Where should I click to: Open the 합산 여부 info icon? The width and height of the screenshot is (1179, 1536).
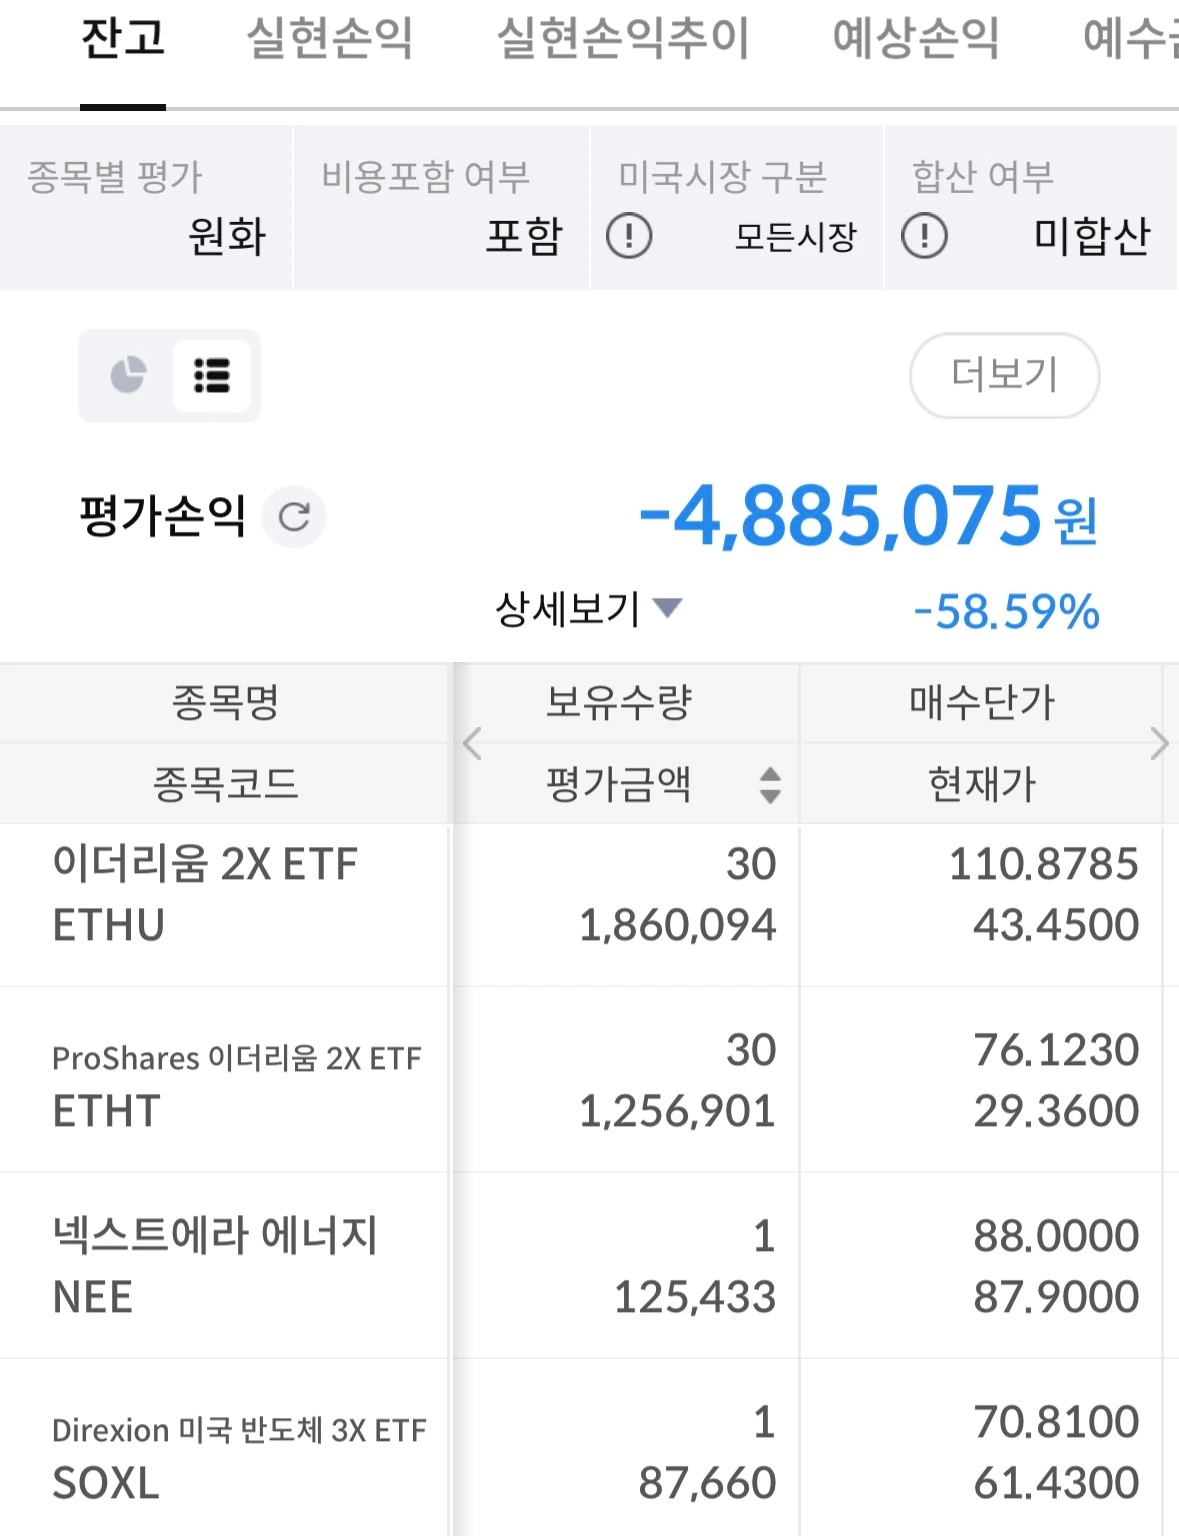(924, 237)
